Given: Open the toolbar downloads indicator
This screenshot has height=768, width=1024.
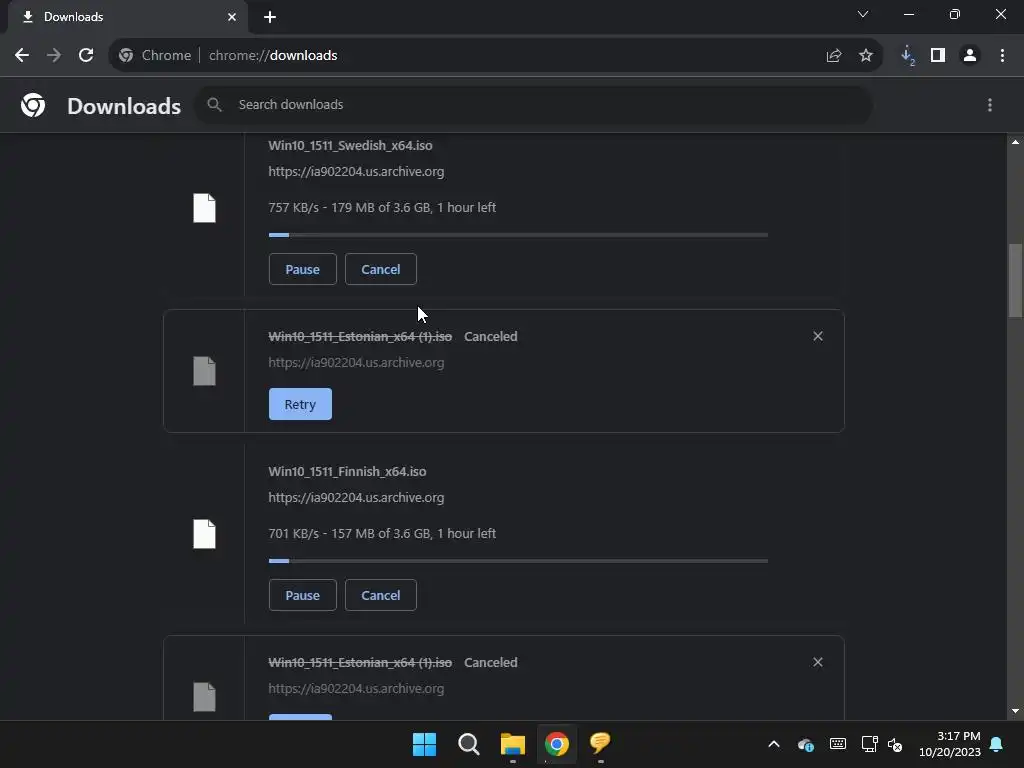Looking at the screenshot, I should (x=907, y=56).
